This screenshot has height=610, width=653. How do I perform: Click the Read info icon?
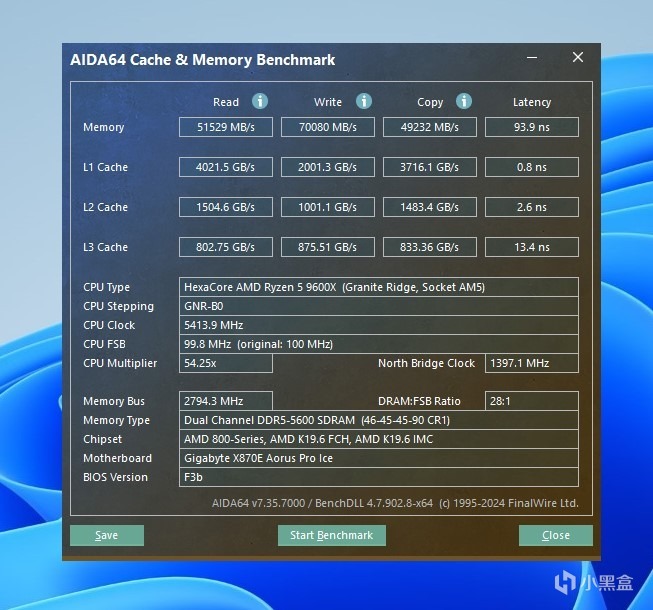tap(260, 101)
